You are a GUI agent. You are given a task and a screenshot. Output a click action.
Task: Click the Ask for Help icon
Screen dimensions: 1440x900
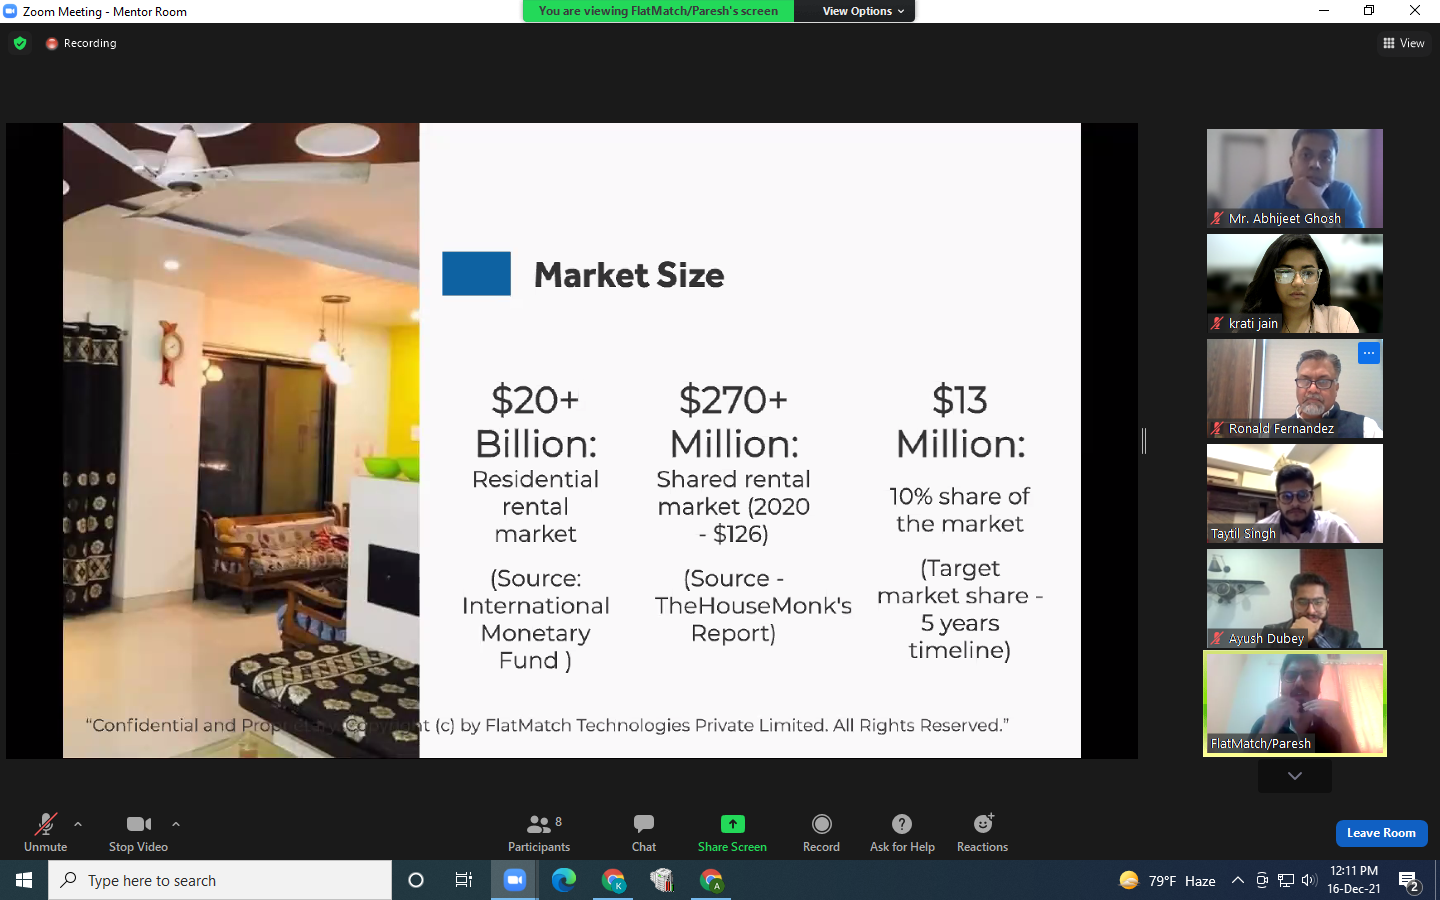tap(901, 824)
